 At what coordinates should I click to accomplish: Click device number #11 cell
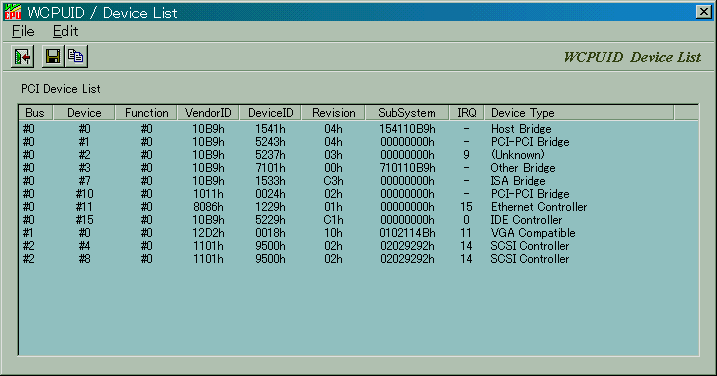click(x=84, y=207)
